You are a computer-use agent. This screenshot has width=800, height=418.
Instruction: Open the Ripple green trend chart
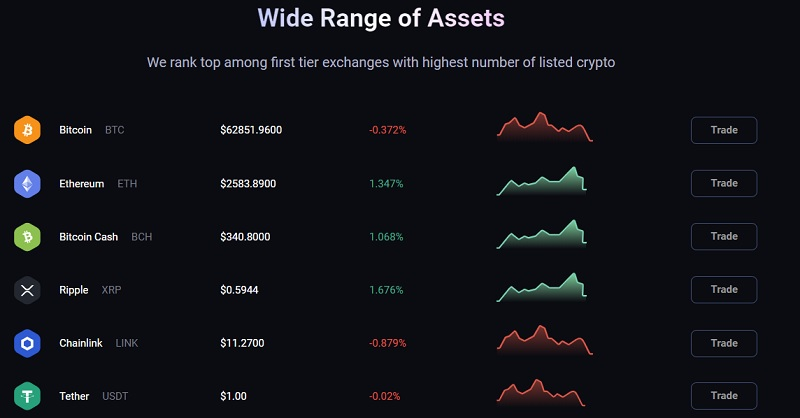(x=541, y=287)
